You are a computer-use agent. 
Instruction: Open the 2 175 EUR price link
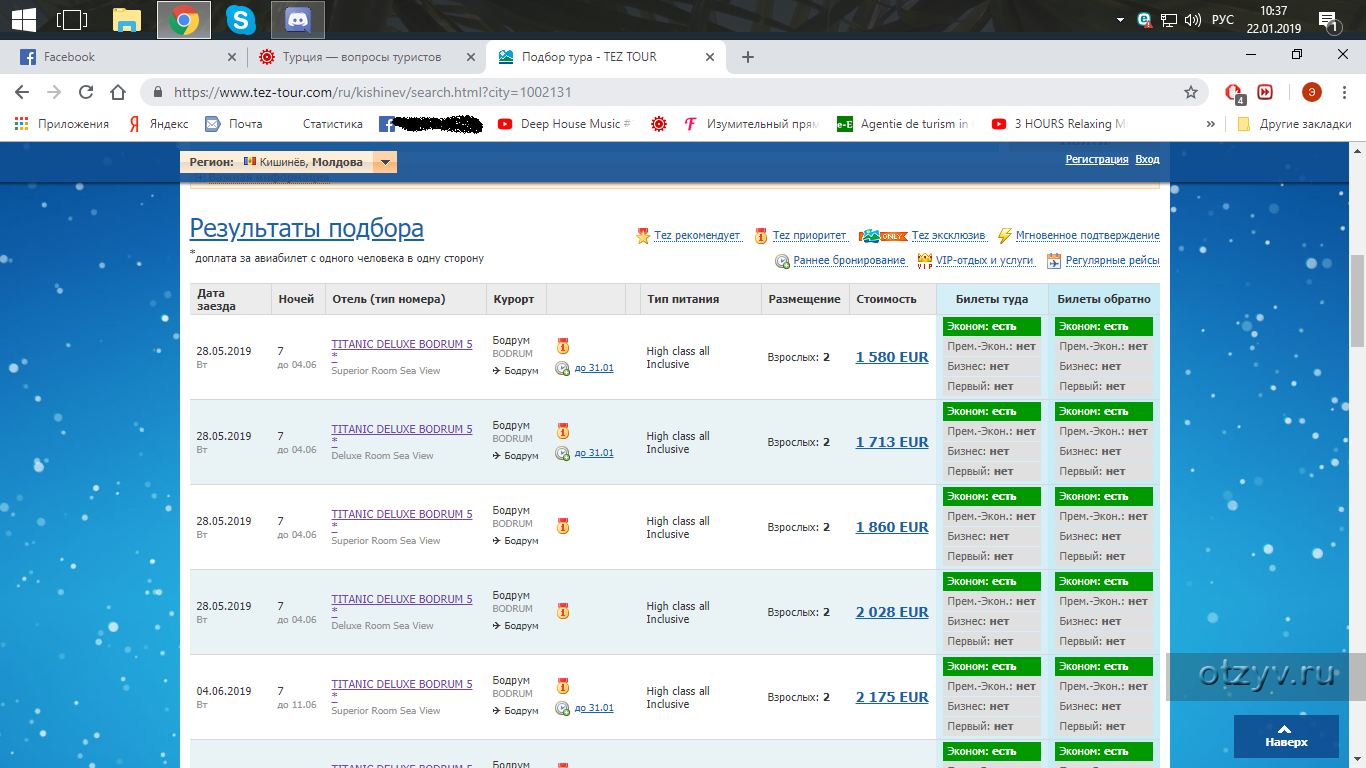tap(892, 697)
